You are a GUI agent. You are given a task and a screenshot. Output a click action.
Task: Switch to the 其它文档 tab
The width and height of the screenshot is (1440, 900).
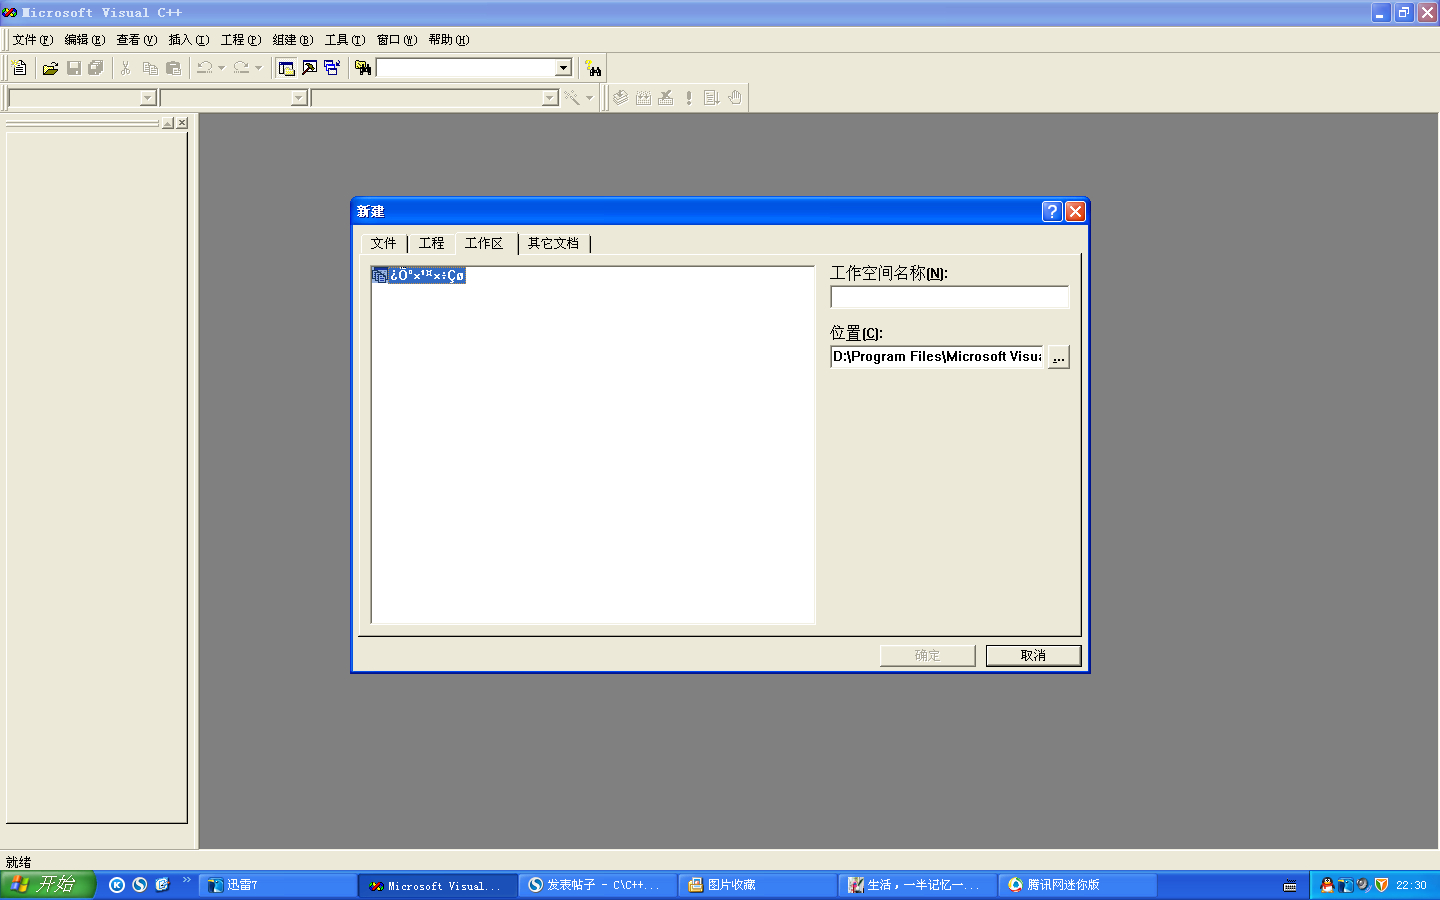[554, 243]
